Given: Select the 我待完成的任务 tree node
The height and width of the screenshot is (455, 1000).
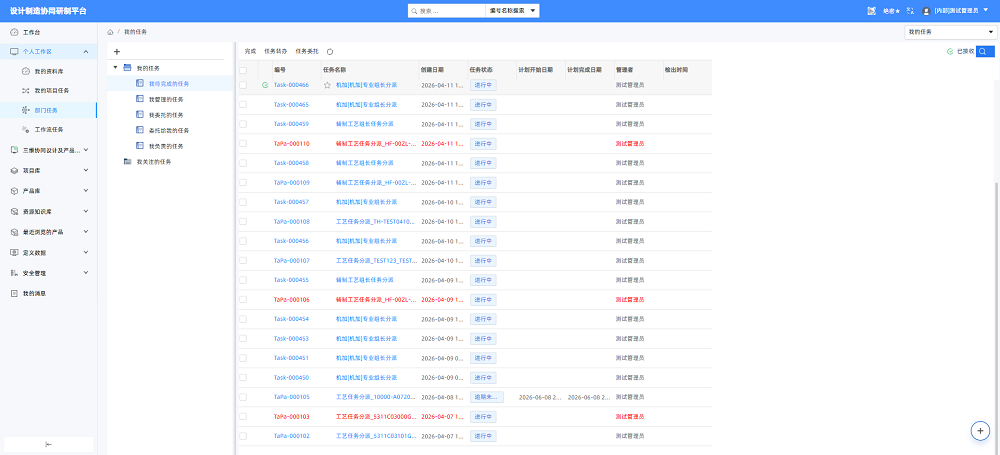Looking at the screenshot, I should click(170, 83).
